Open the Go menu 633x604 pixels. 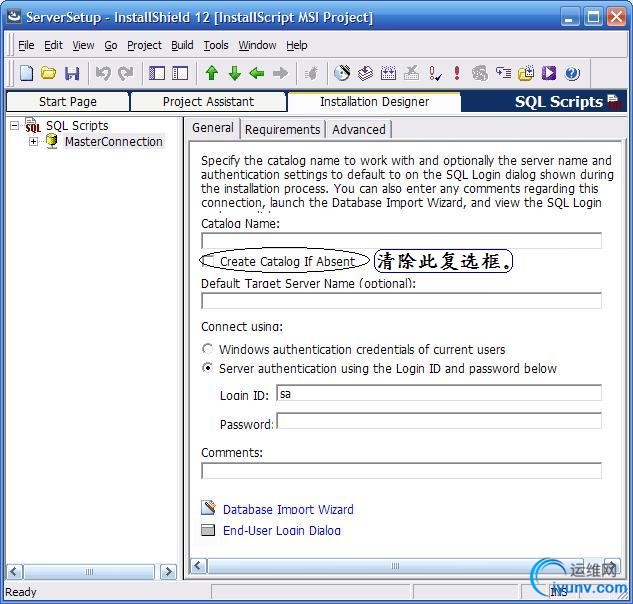point(111,45)
